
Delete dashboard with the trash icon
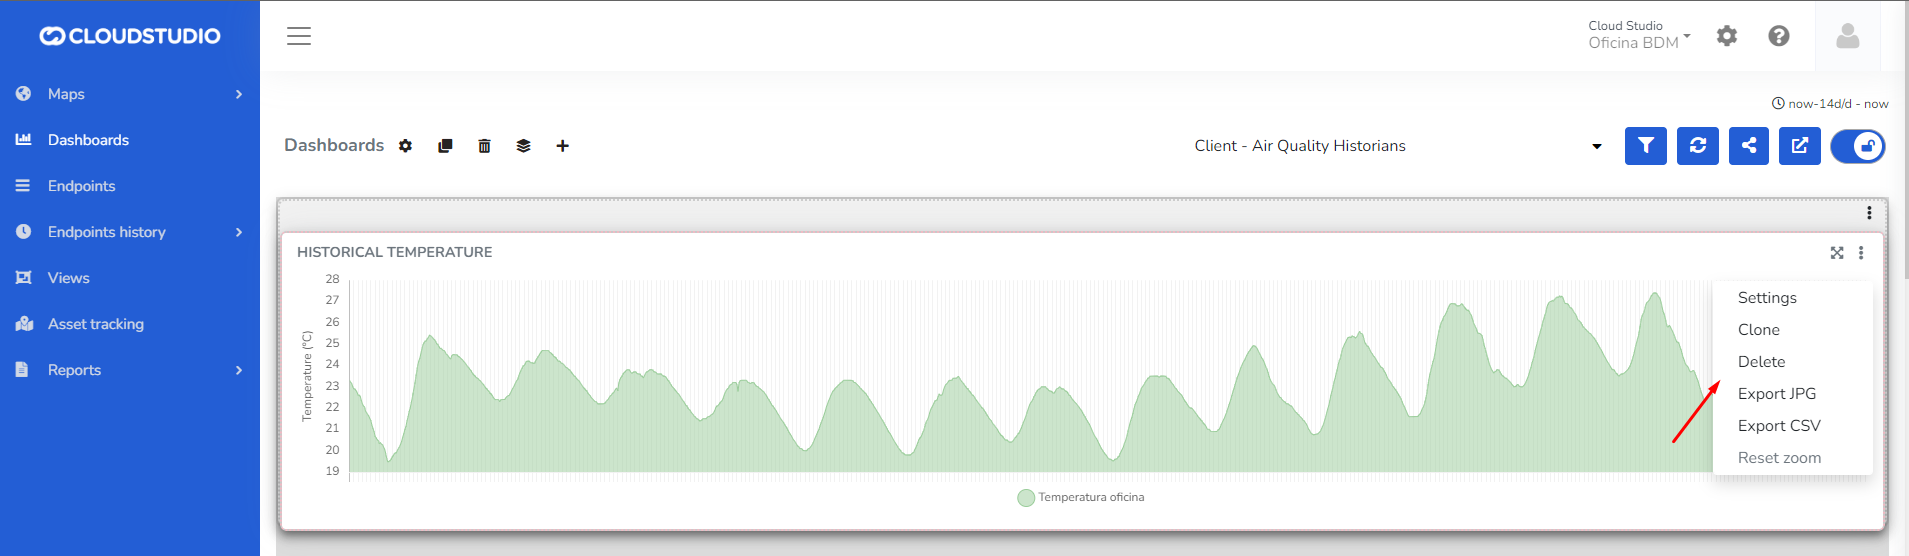tap(484, 146)
